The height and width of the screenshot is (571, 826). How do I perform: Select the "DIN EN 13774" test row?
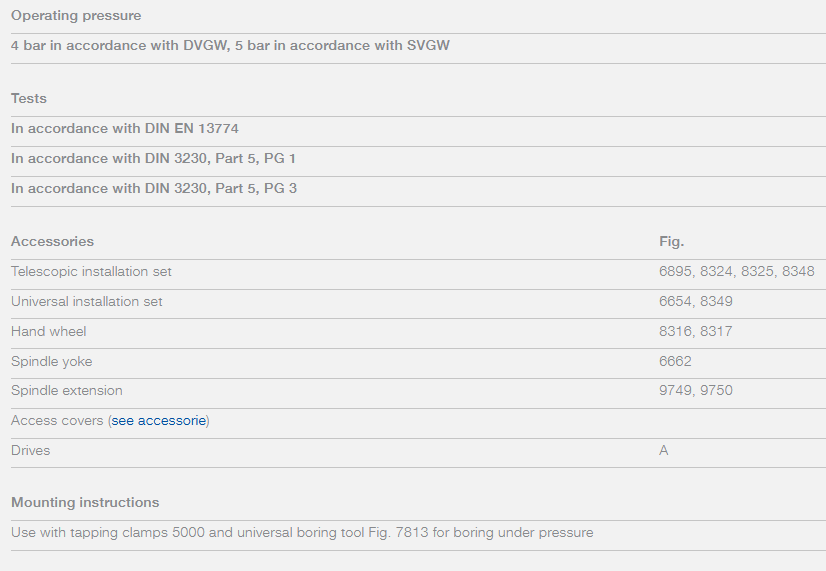(125, 129)
